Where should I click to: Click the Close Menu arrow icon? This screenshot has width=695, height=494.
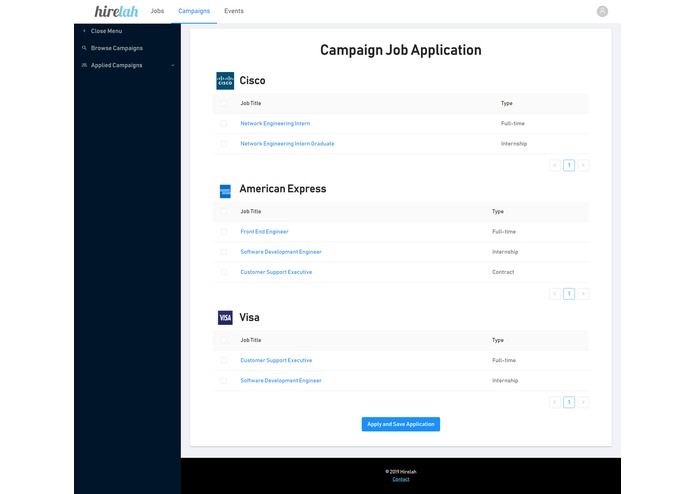click(84, 31)
